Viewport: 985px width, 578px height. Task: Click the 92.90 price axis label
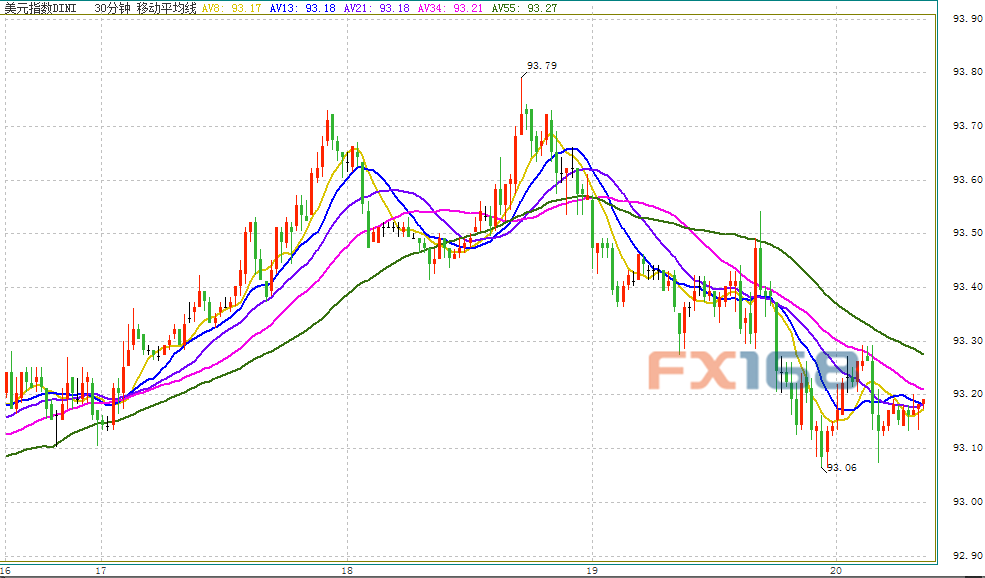pyautogui.click(x=967, y=555)
